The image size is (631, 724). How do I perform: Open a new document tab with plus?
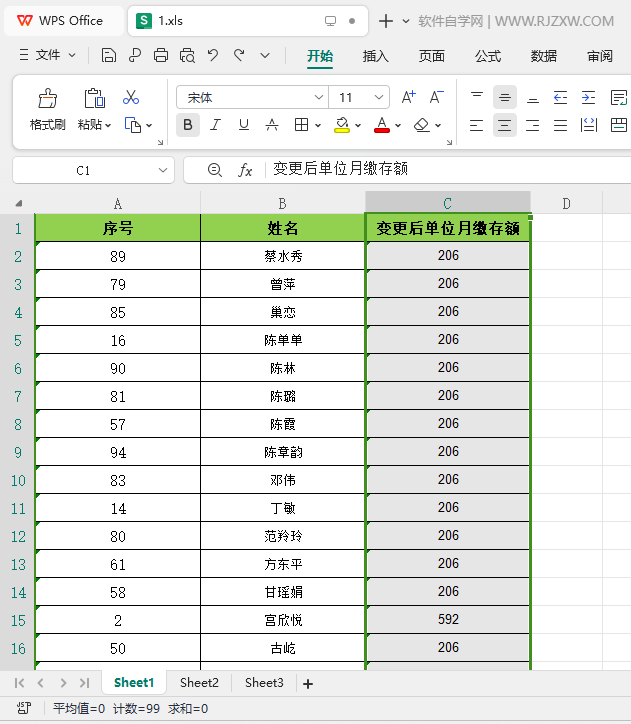click(x=386, y=21)
